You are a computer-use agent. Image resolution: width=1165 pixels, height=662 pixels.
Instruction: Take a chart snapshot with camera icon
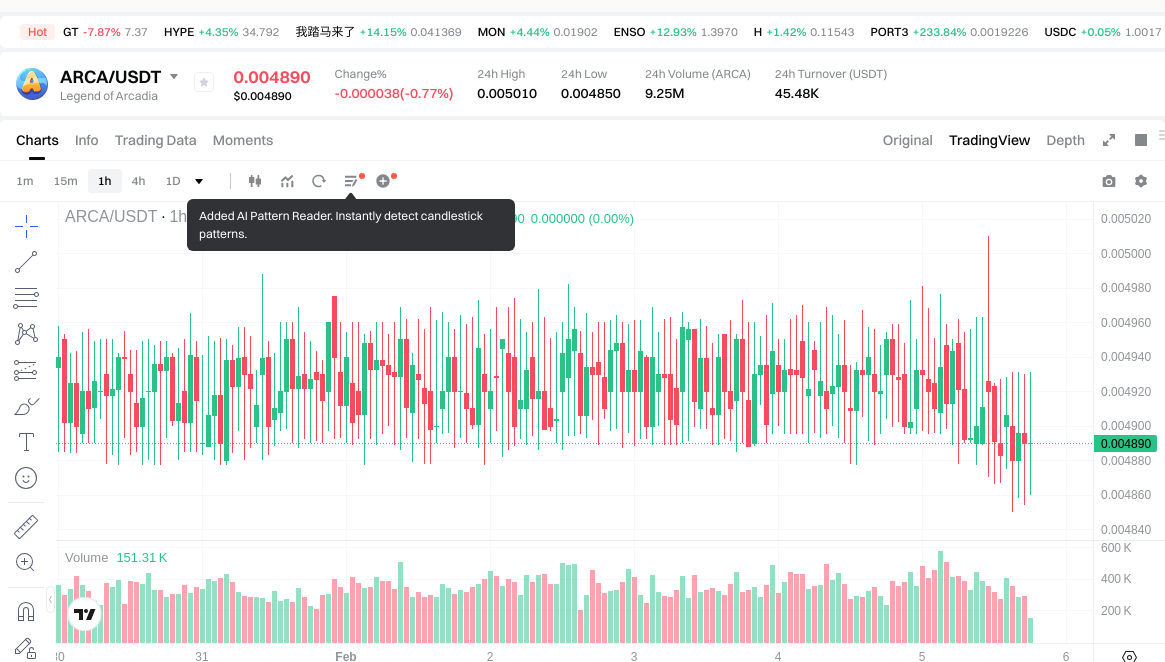(1108, 181)
